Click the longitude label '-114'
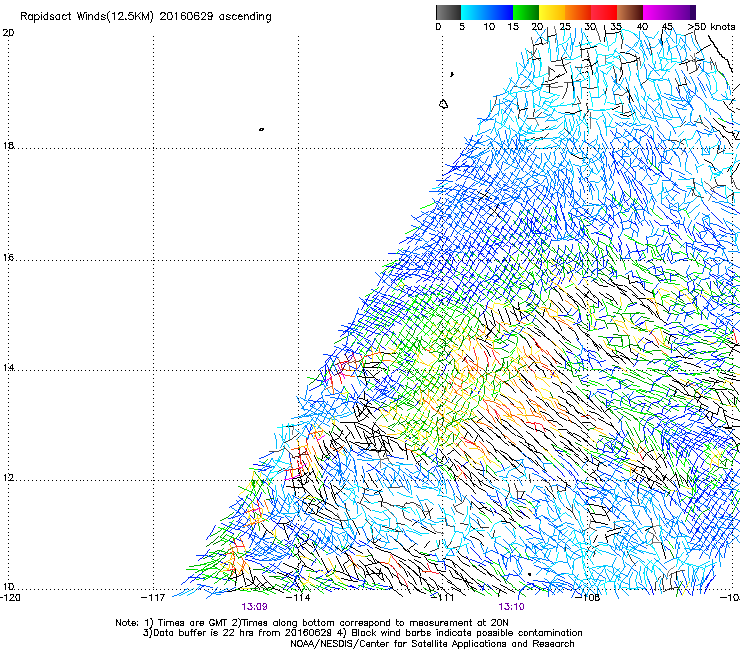The height and width of the screenshot is (650, 740). [x=298, y=598]
